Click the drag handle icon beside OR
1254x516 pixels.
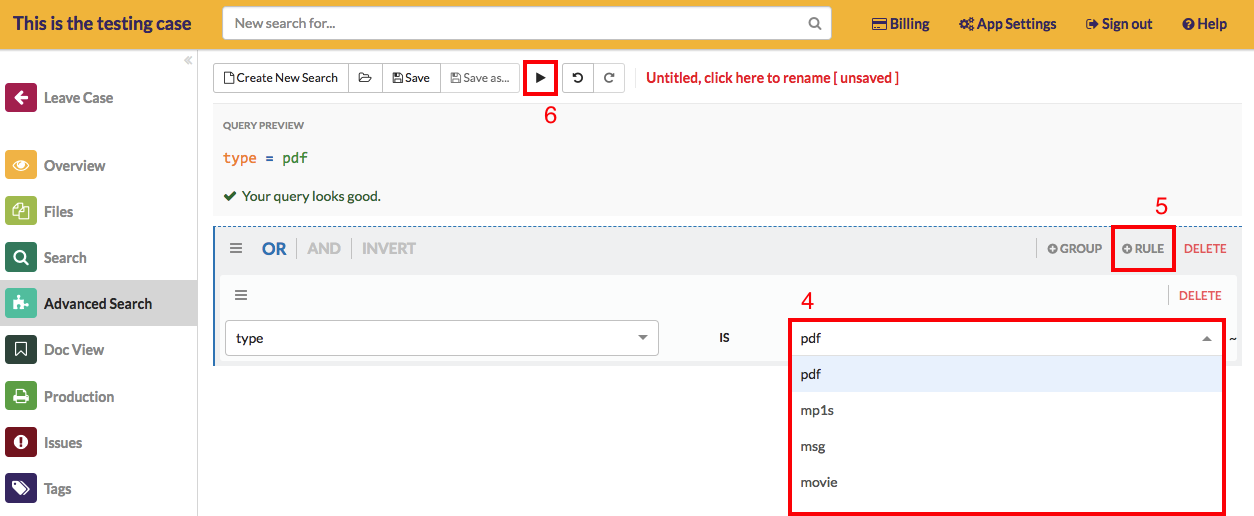click(x=236, y=249)
